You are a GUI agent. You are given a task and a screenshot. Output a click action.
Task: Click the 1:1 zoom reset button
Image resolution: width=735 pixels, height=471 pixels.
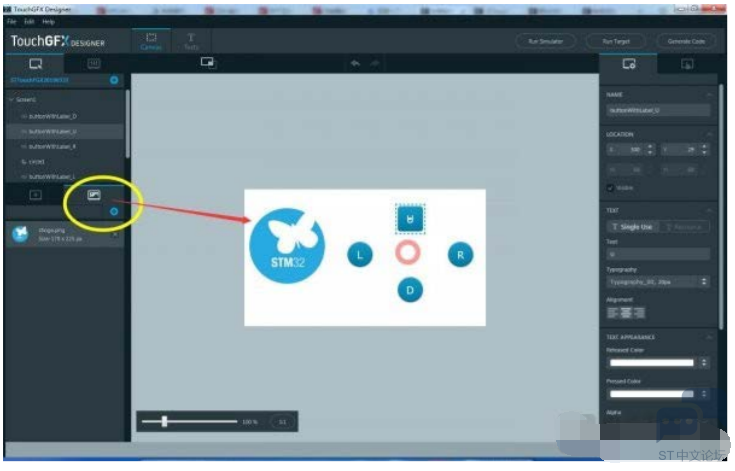tap(282, 422)
